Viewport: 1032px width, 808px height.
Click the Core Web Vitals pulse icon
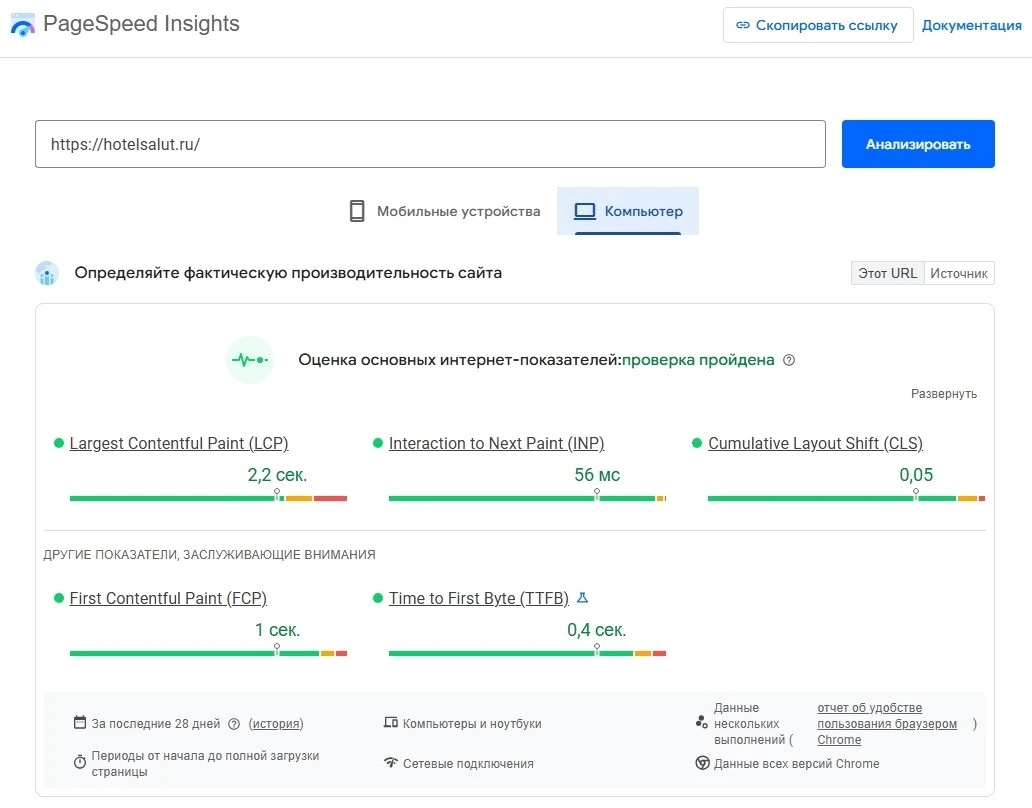[x=249, y=360]
